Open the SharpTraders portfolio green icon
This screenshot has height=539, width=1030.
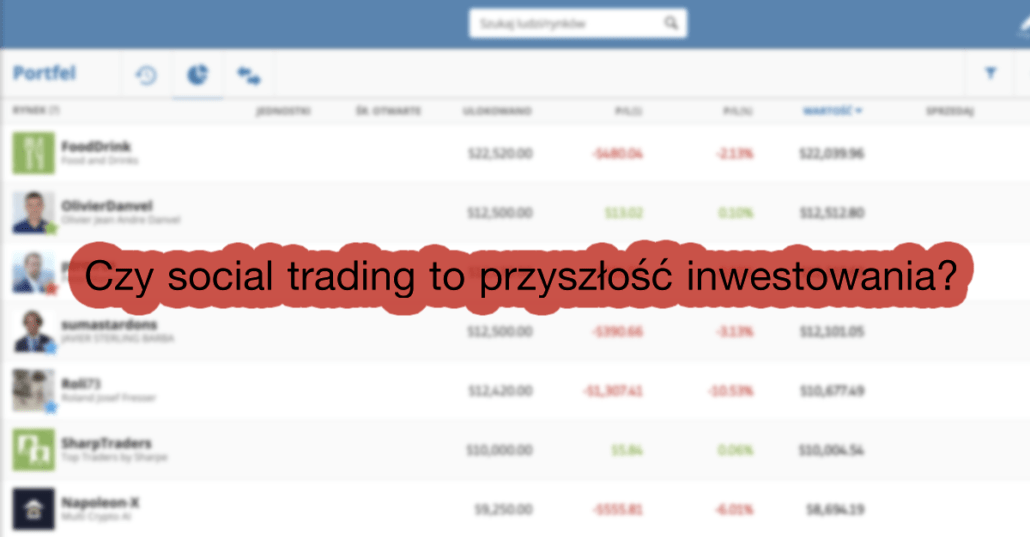[34, 450]
